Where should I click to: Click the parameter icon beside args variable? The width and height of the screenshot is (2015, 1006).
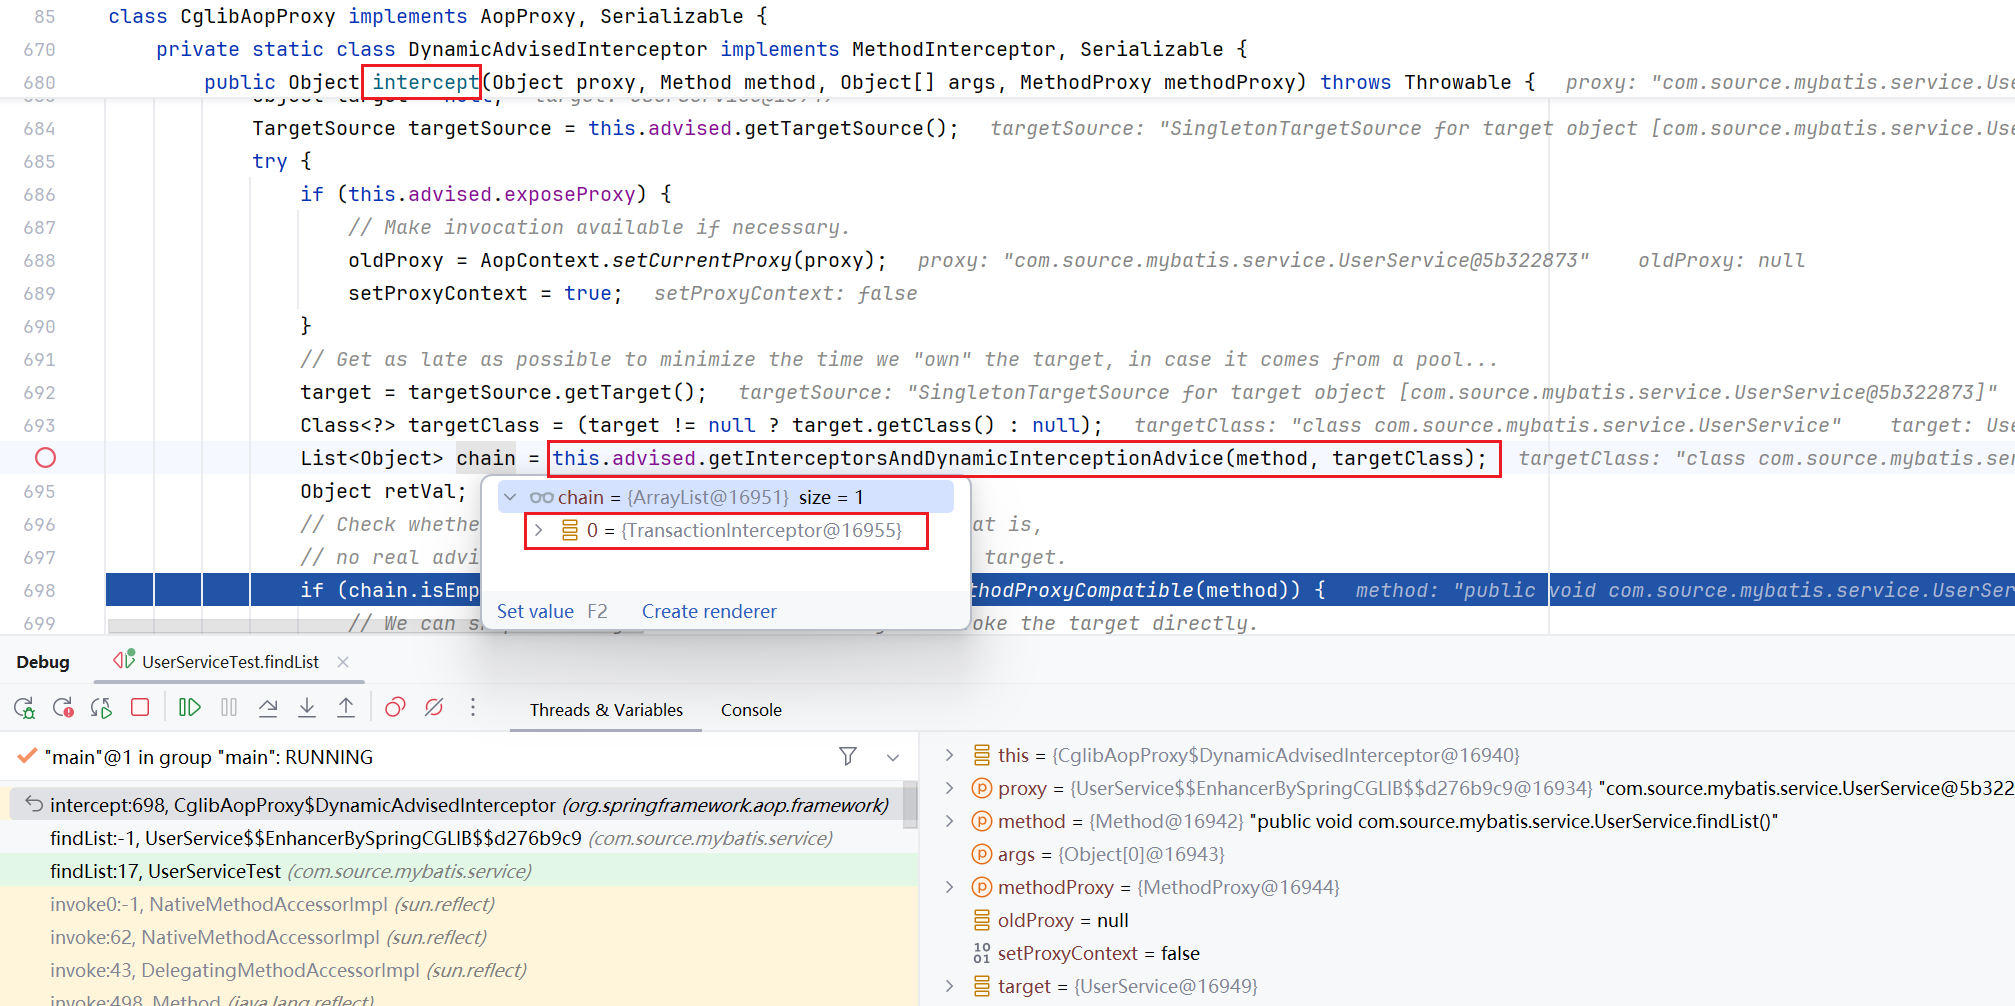tap(982, 854)
